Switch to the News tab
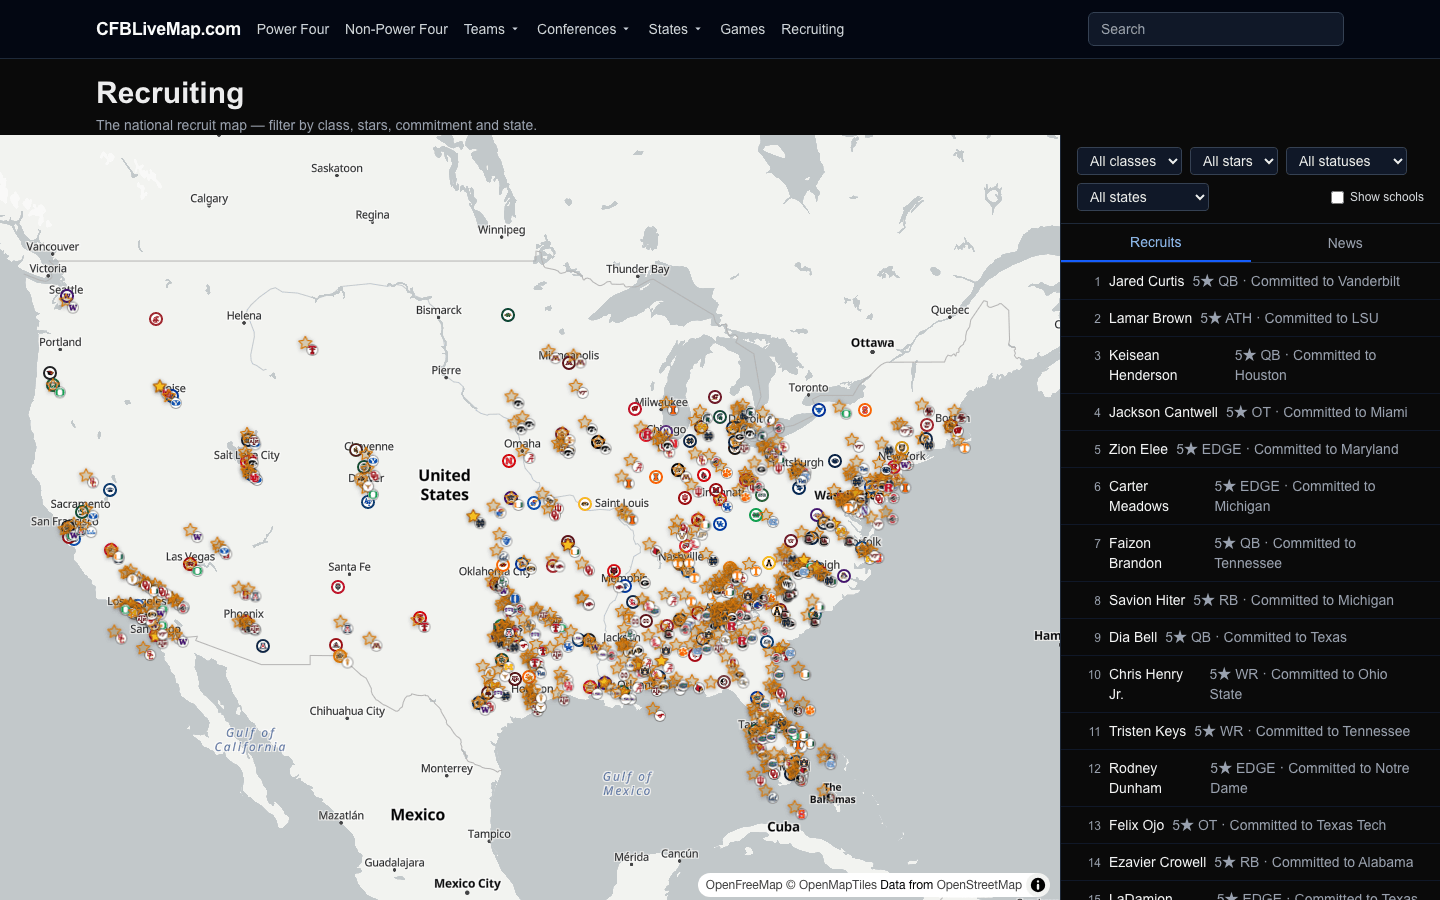The height and width of the screenshot is (900, 1440). click(x=1345, y=243)
